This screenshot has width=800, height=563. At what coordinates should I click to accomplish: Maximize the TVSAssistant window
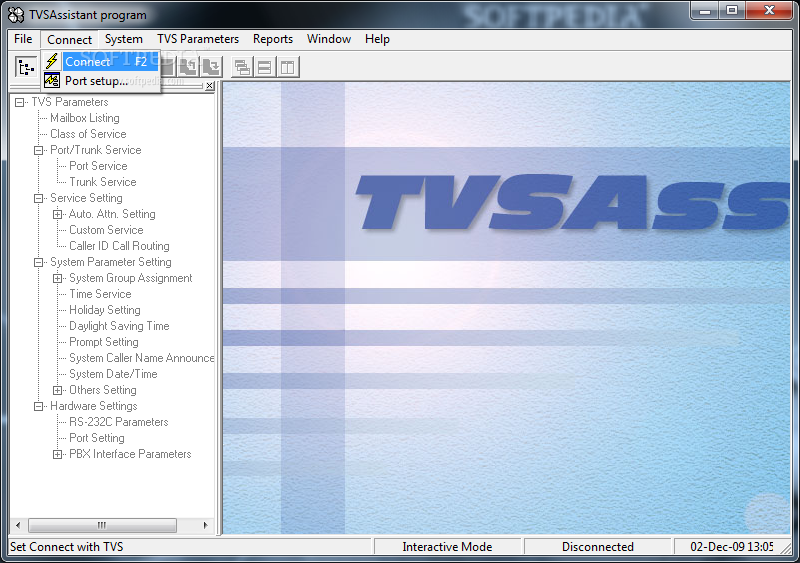coord(732,11)
